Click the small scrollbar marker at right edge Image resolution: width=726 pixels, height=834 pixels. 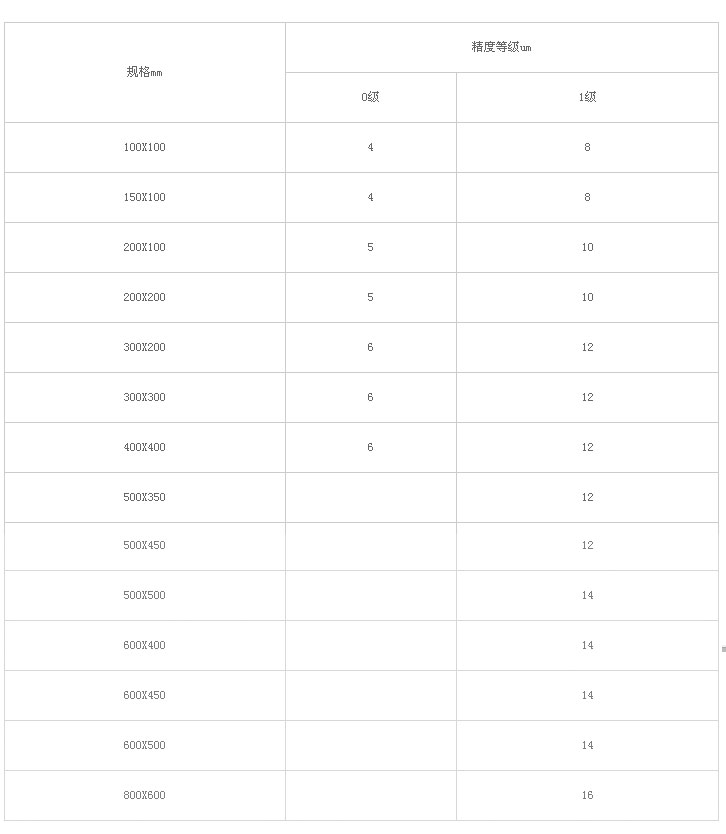coord(724,649)
